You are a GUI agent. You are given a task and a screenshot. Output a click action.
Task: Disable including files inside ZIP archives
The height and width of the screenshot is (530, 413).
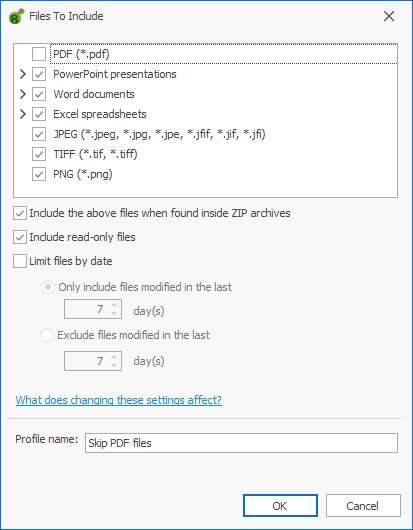pos(20,214)
